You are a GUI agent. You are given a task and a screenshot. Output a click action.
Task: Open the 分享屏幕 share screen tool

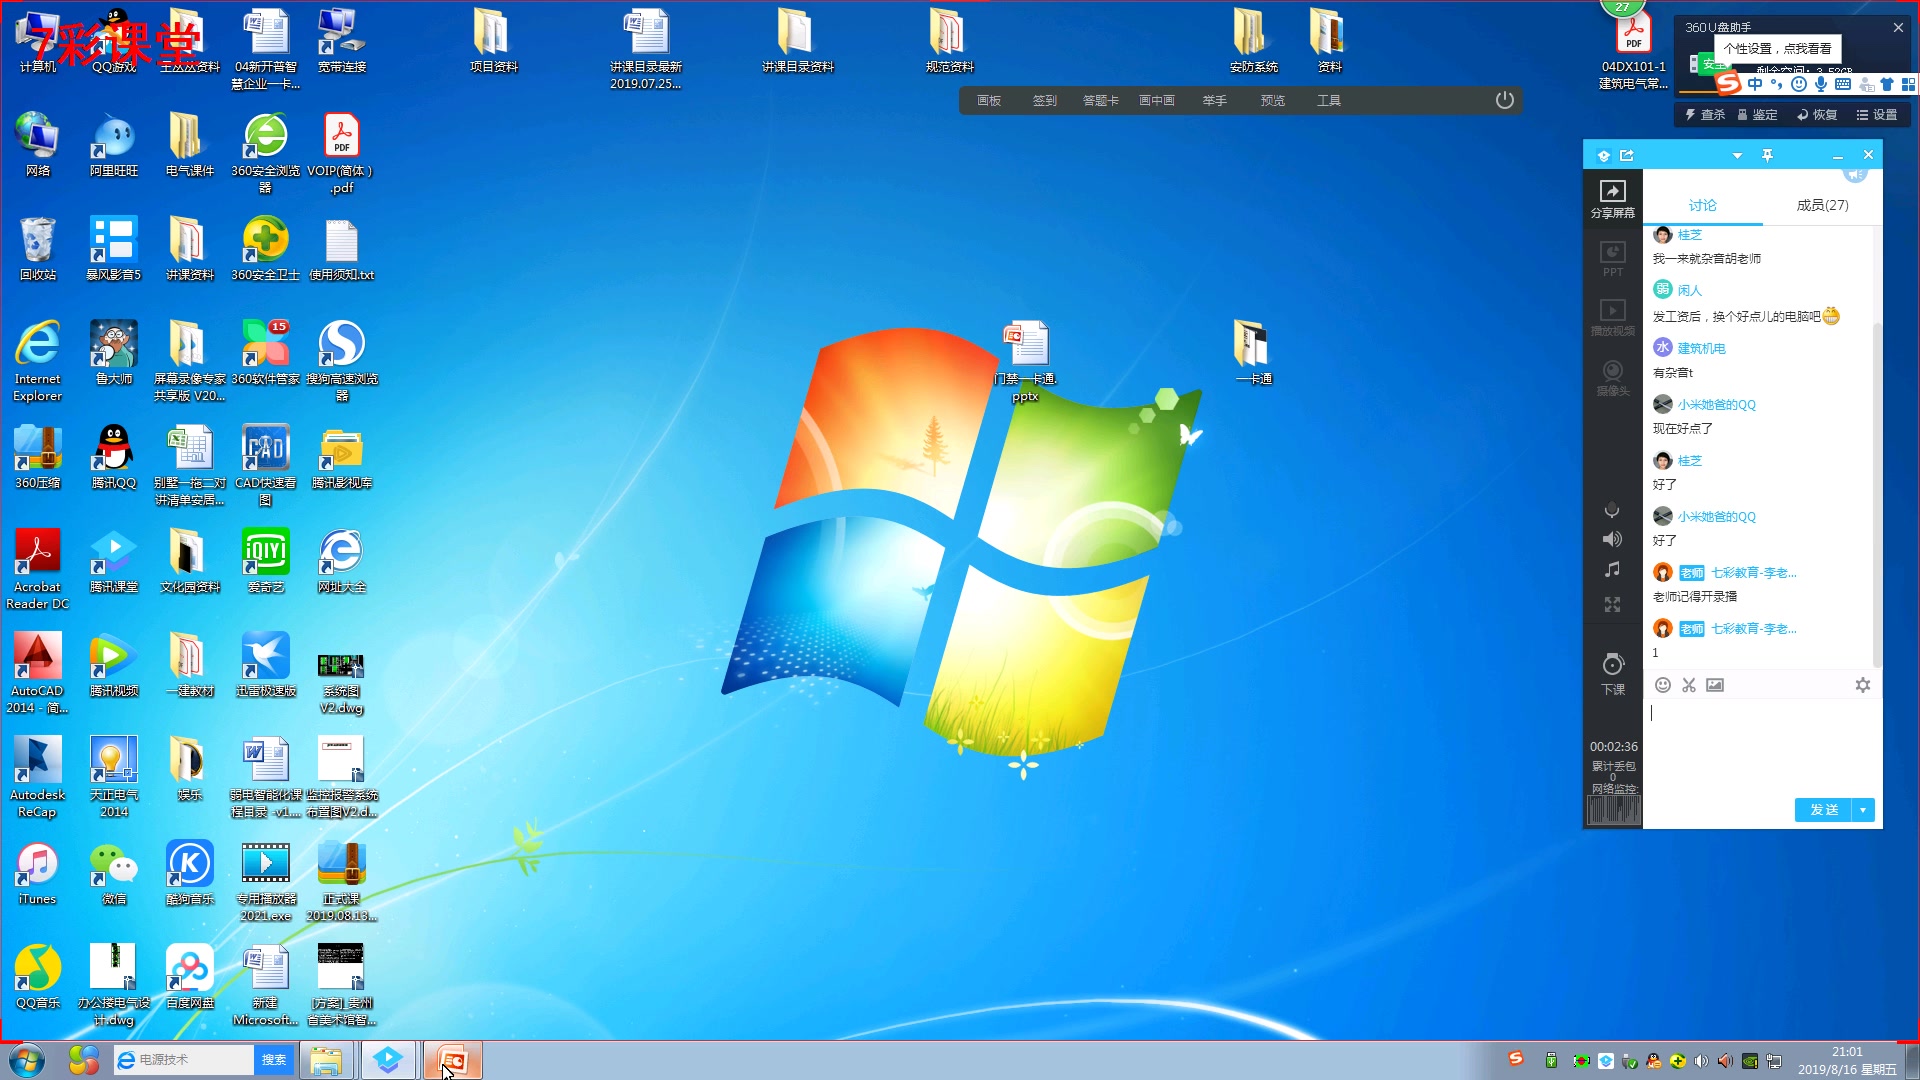pos(1612,199)
